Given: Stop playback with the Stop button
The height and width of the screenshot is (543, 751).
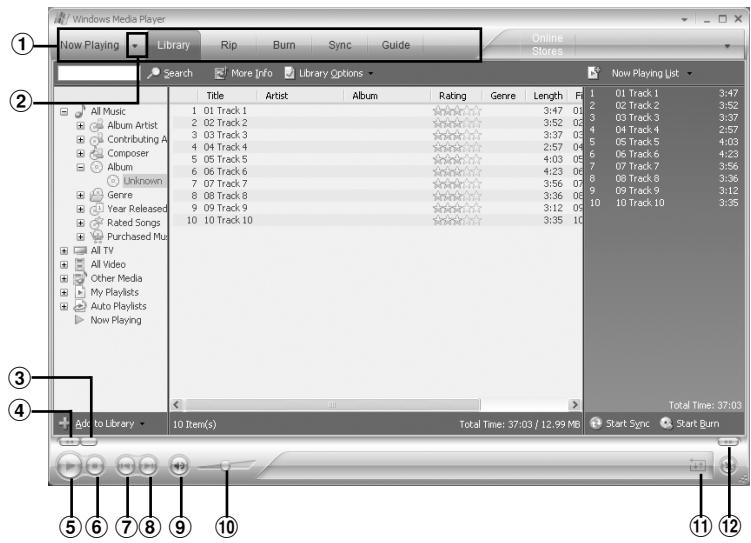Looking at the screenshot, I should point(96,465).
